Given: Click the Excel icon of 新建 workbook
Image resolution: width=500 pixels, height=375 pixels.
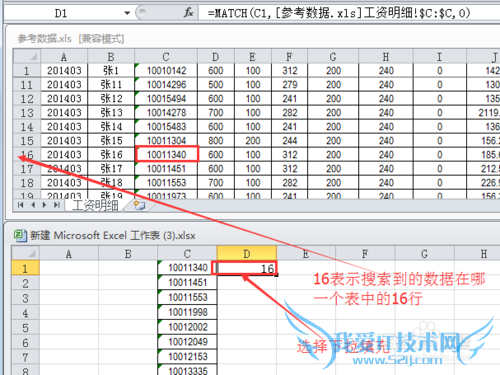Looking at the screenshot, I should click(x=20, y=235).
